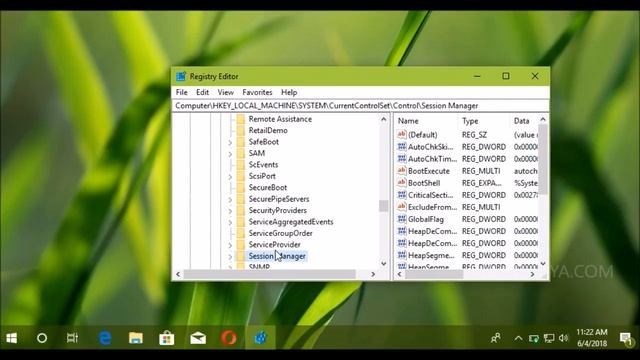Viewport: 640px width, 360px height.
Task: Click the BootExecute value icon
Action: (x=402, y=171)
